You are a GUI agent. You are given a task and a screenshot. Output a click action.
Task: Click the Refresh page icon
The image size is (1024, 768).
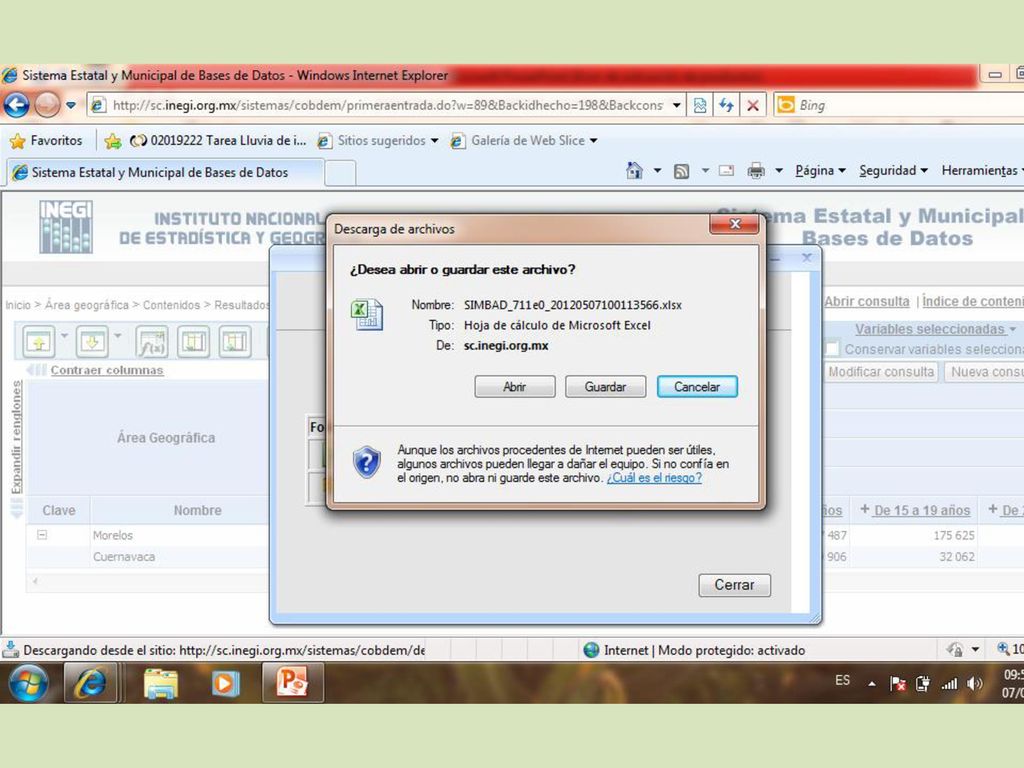pyautogui.click(x=726, y=105)
